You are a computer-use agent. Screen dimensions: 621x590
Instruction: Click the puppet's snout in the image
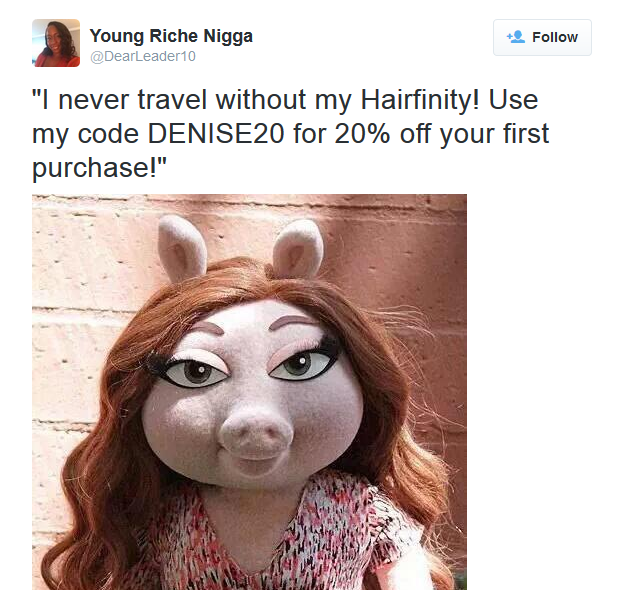pos(257,435)
